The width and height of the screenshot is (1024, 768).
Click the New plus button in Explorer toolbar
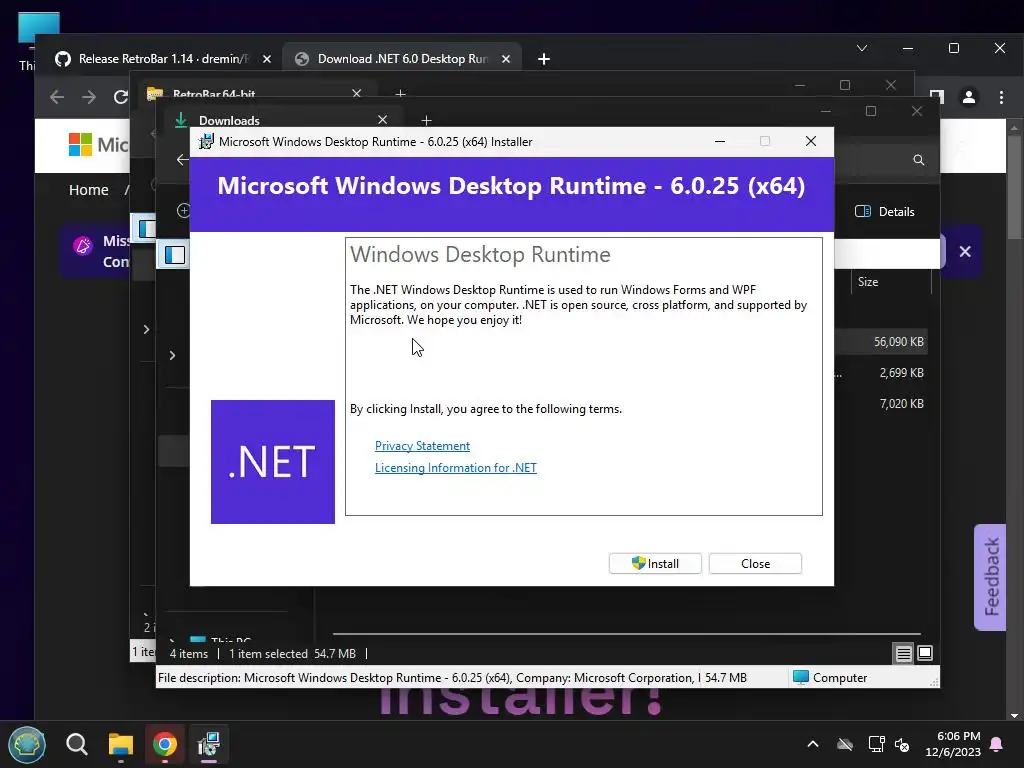pyautogui.click(x=184, y=210)
